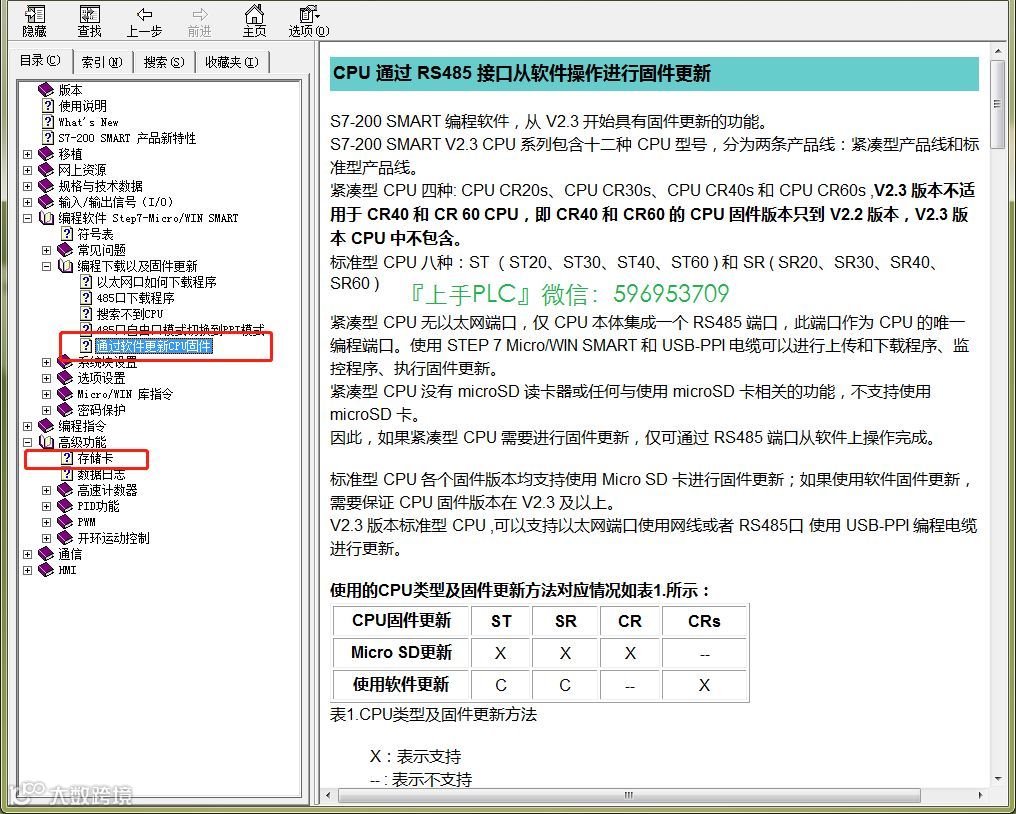Click the 密码保护 book icon
This screenshot has height=814, width=1016.
click(x=65, y=410)
